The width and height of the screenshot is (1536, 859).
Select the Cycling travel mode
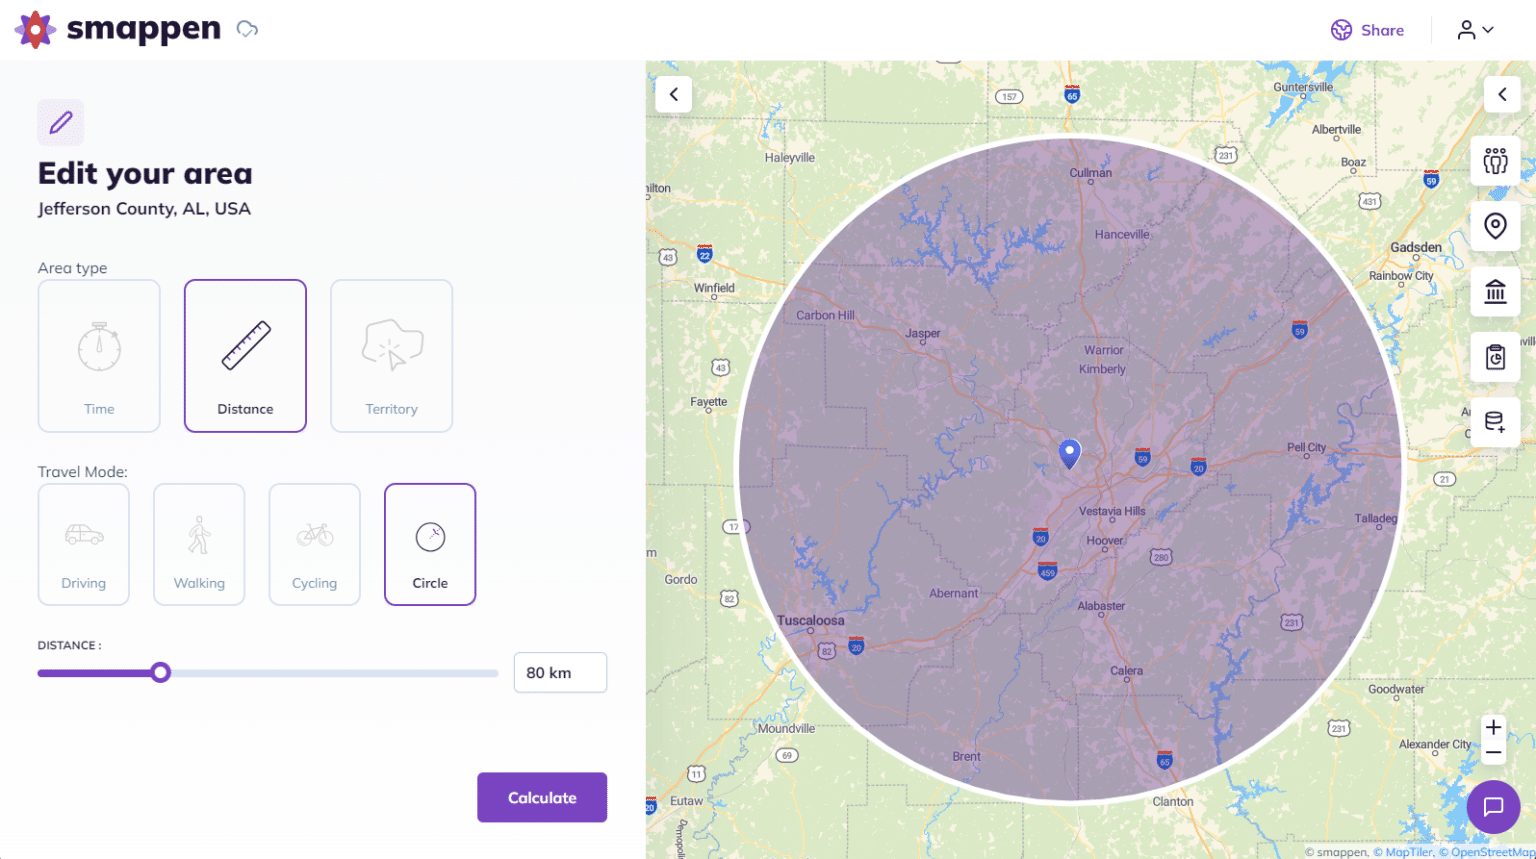314,544
